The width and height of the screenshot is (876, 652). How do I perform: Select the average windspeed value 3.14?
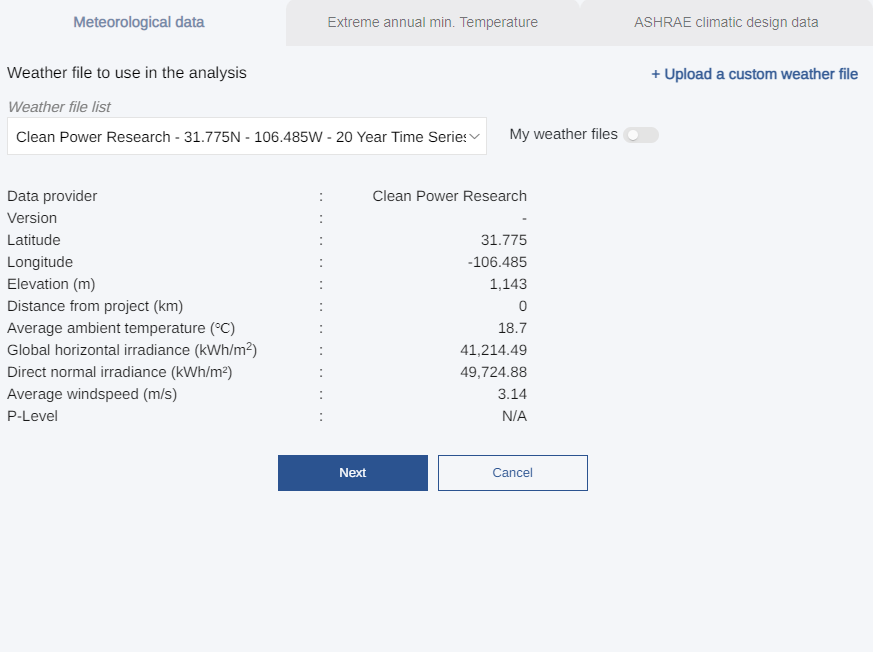tap(512, 393)
